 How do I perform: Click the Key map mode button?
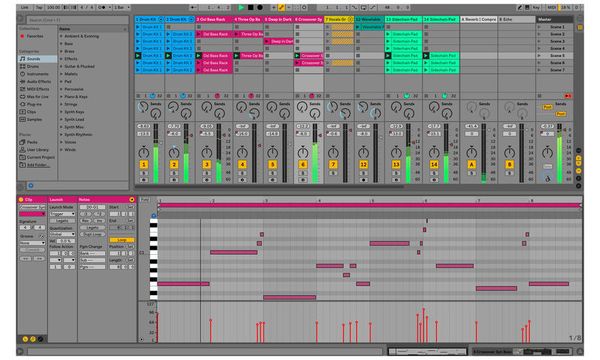(536, 7)
